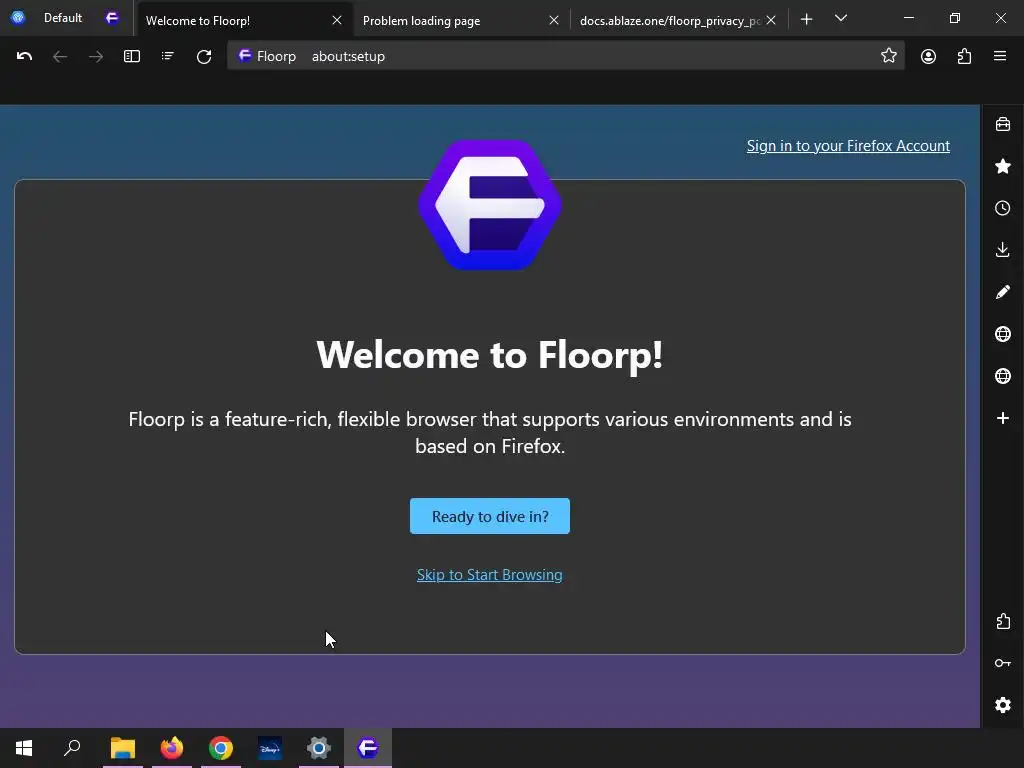Screen dimensions: 1024x768
Task: Close the Welcome to Floorp! tab
Action: 337,20
